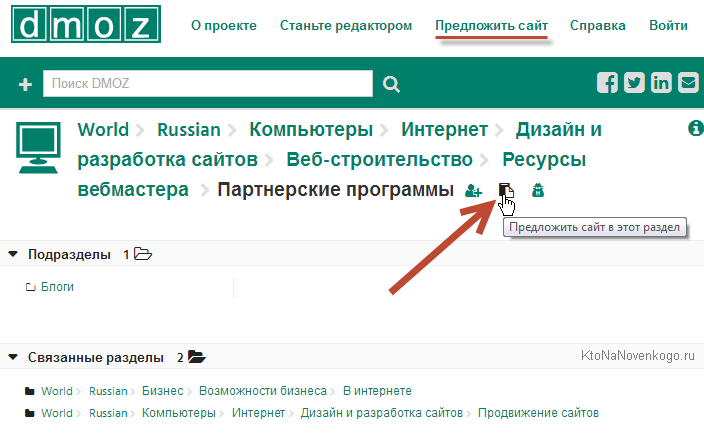This screenshot has width=704, height=438.
Task: Click 'Партнерские программы' current category title
Action: [x=335, y=190]
